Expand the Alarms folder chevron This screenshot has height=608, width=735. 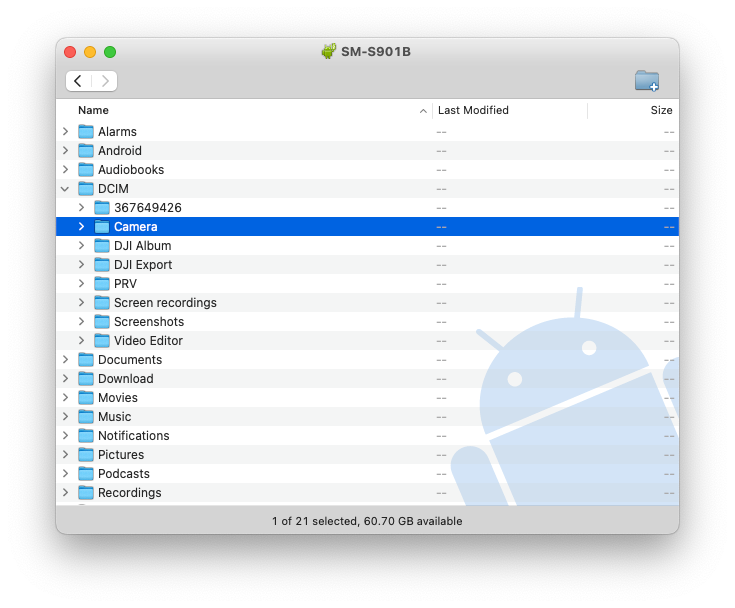point(66,132)
